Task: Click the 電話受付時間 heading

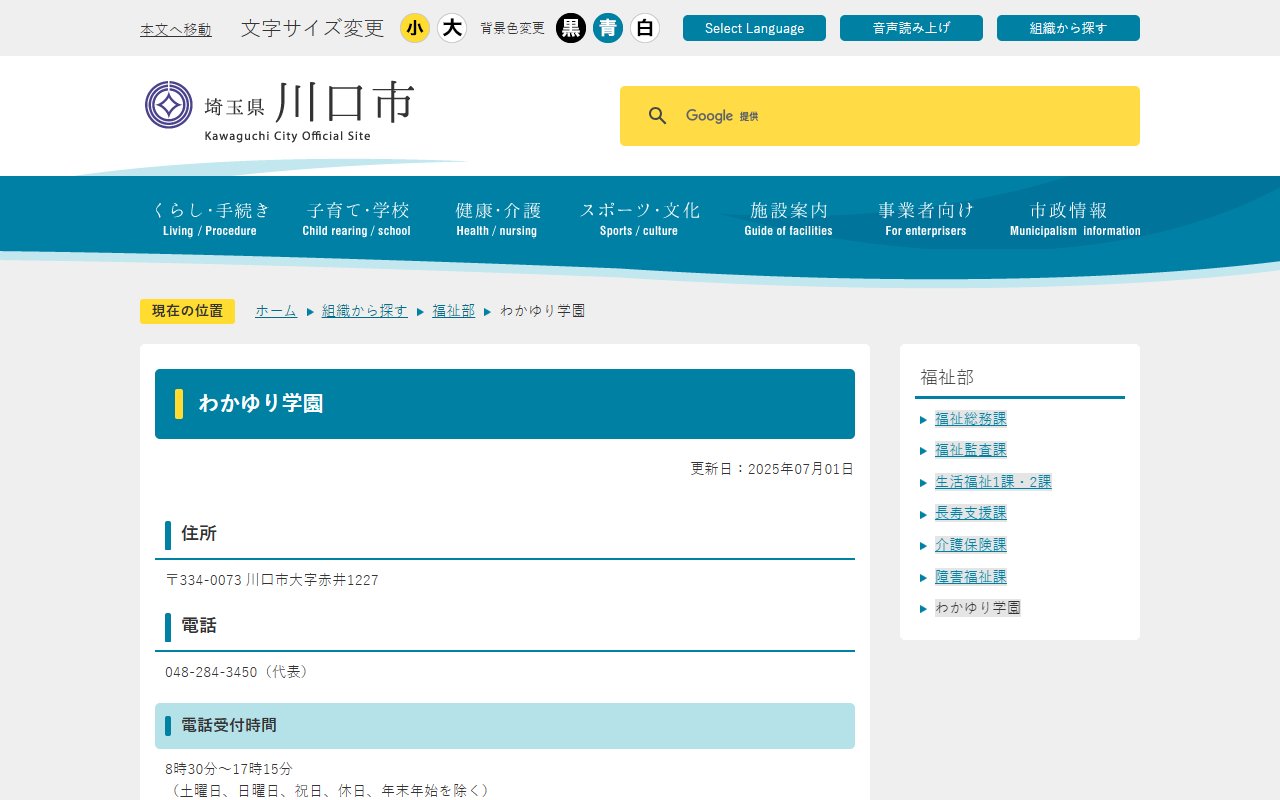Action: pos(229,726)
